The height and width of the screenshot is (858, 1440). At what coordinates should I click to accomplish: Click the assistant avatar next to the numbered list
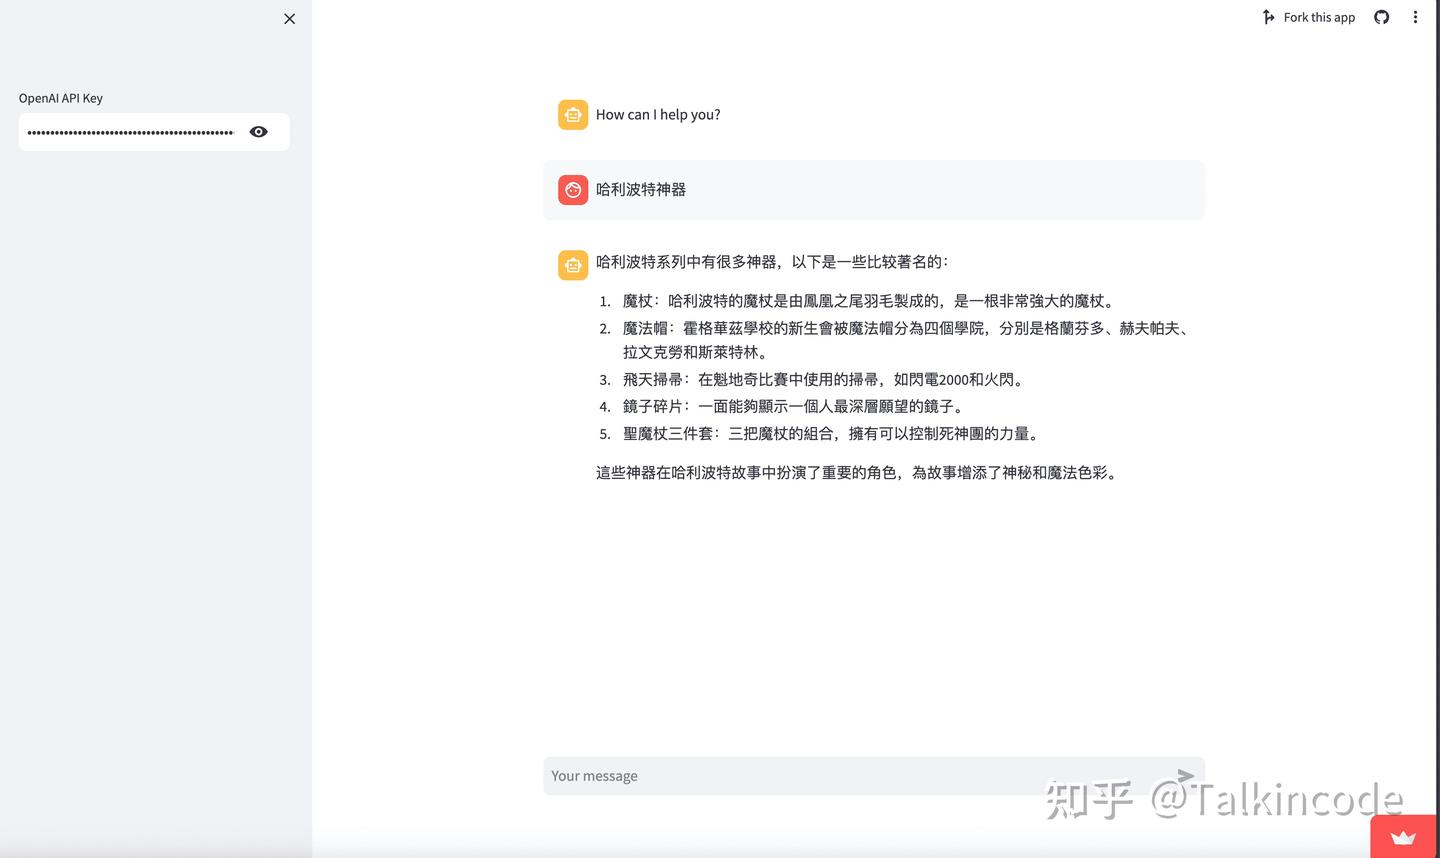click(572, 264)
